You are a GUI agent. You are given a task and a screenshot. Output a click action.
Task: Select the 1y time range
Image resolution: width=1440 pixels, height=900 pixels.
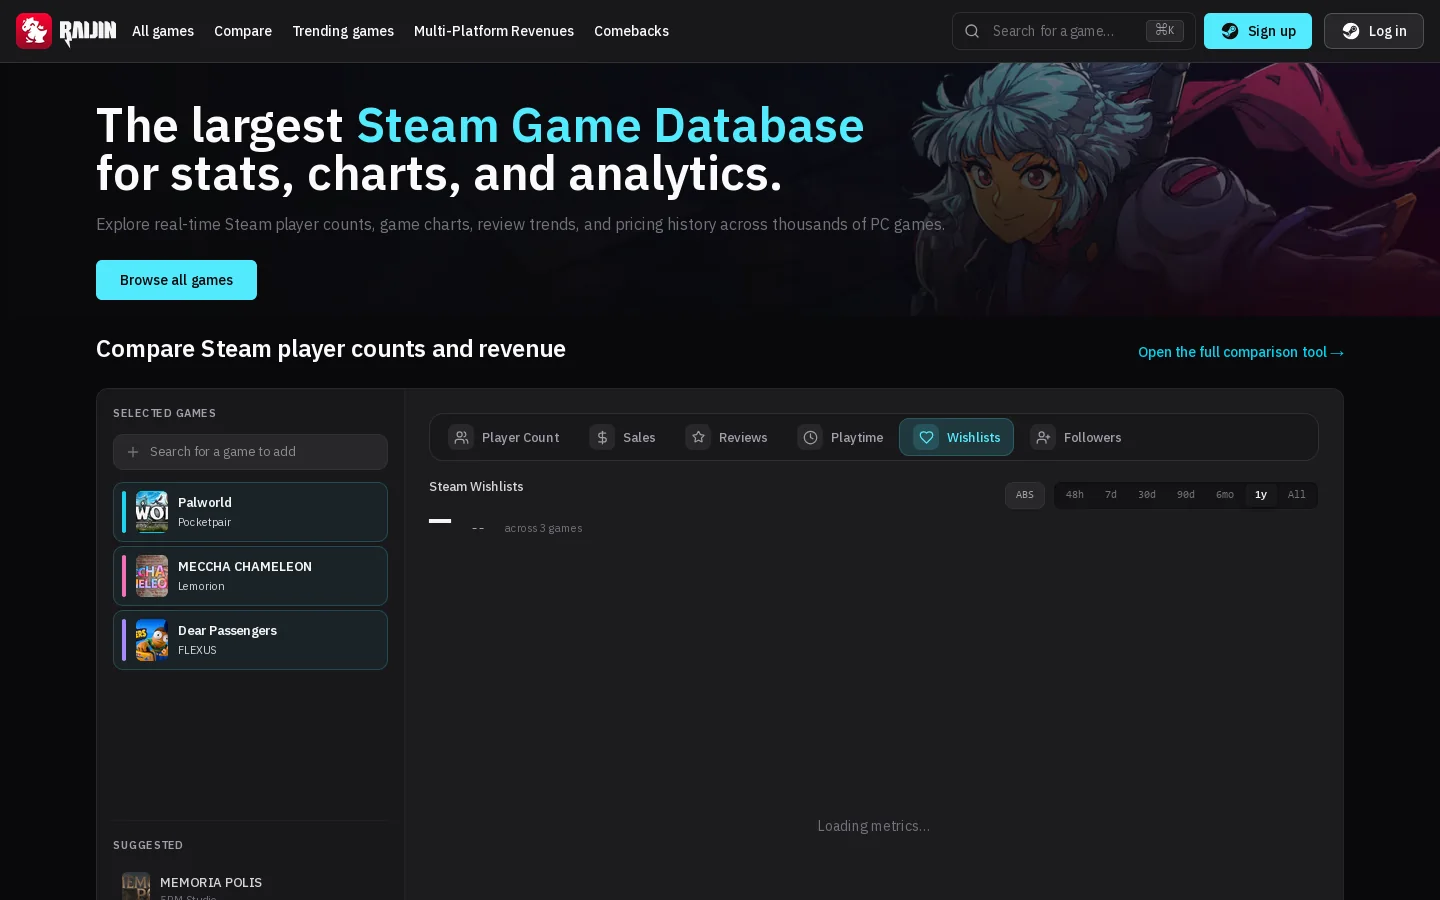(1261, 495)
